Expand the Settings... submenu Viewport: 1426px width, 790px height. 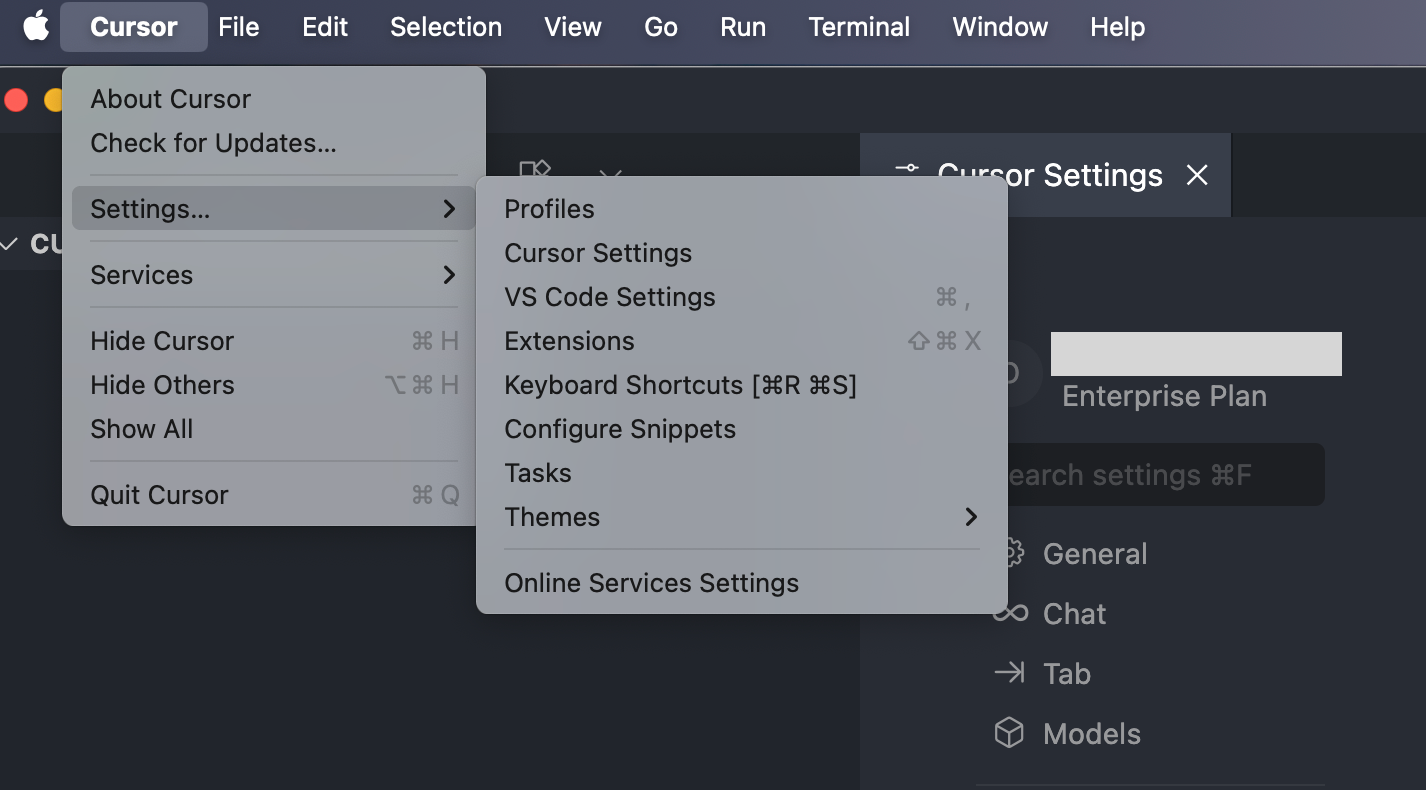[274, 209]
